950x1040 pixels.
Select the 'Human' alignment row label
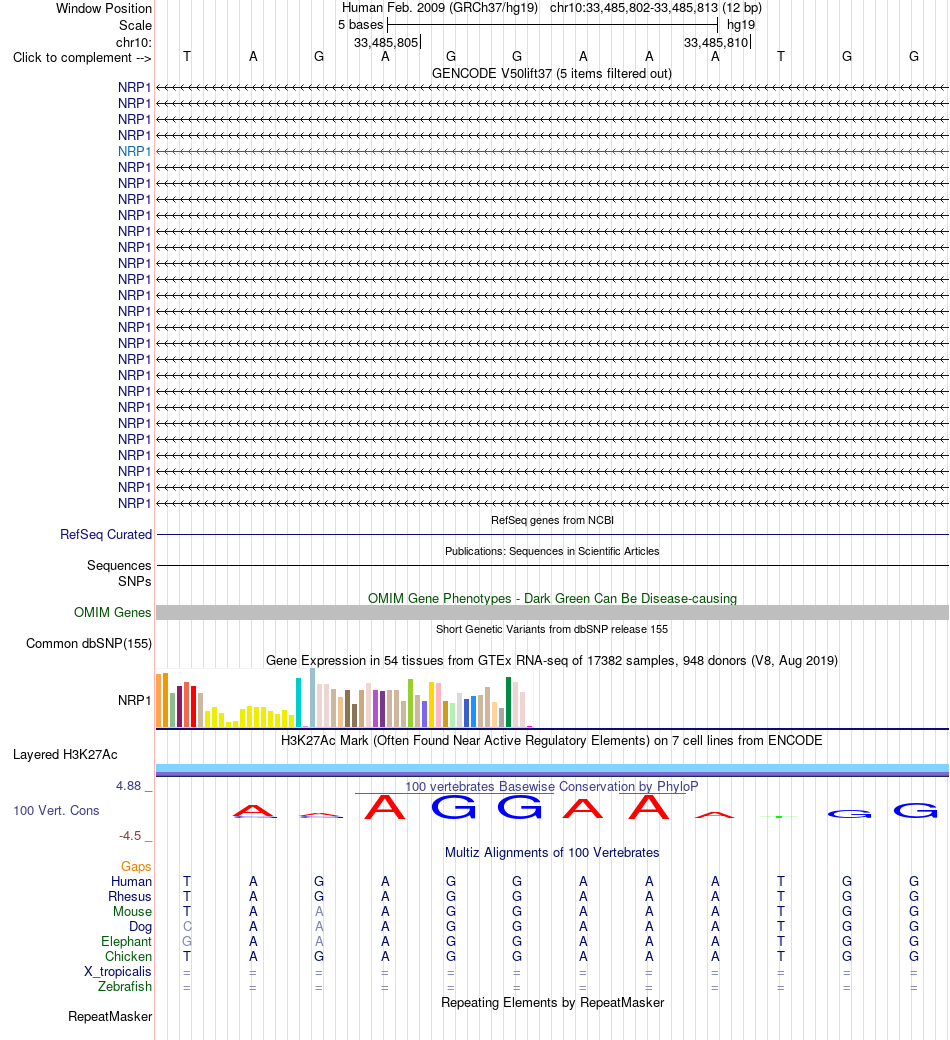(x=131, y=881)
